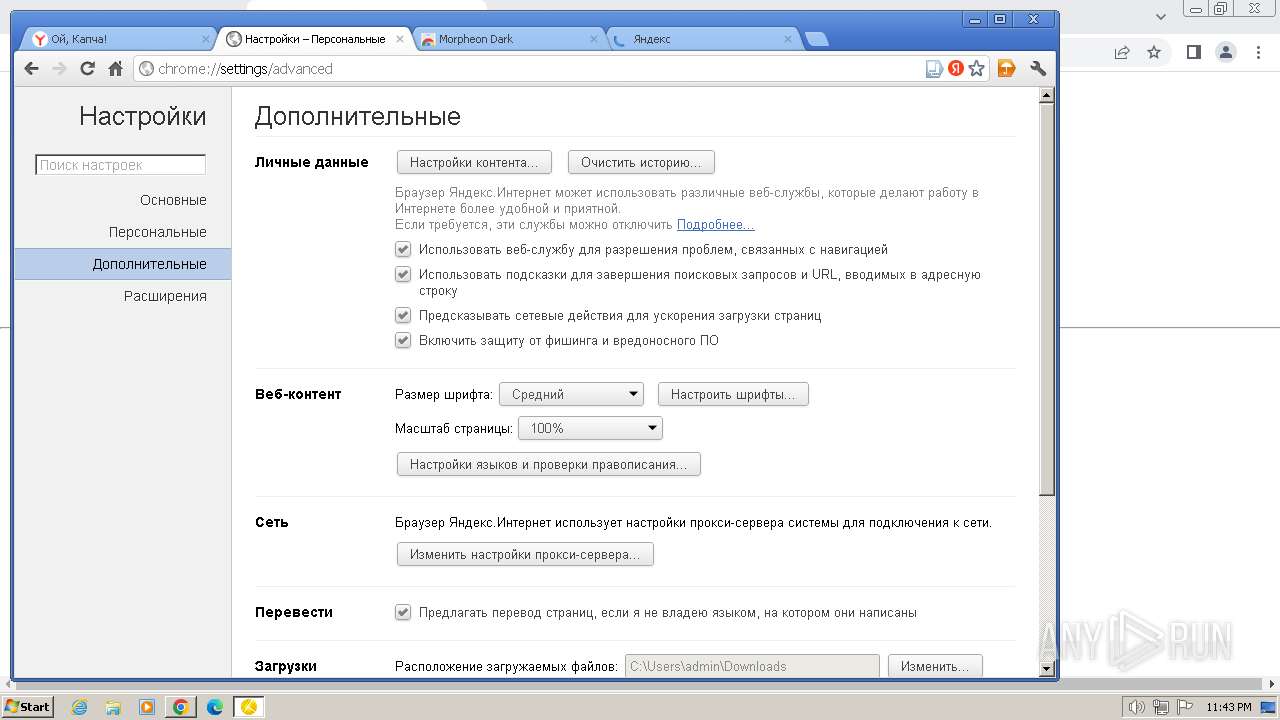This screenshot has width=1280, height=720.
Task: Click the download location path field
Action: [752, 666]
